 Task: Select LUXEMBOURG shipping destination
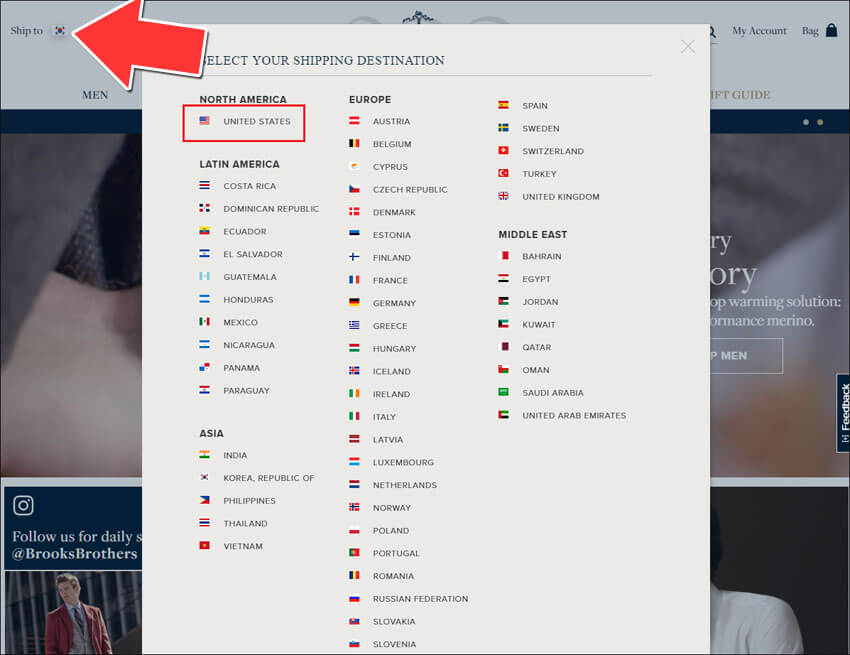point(403,463)
